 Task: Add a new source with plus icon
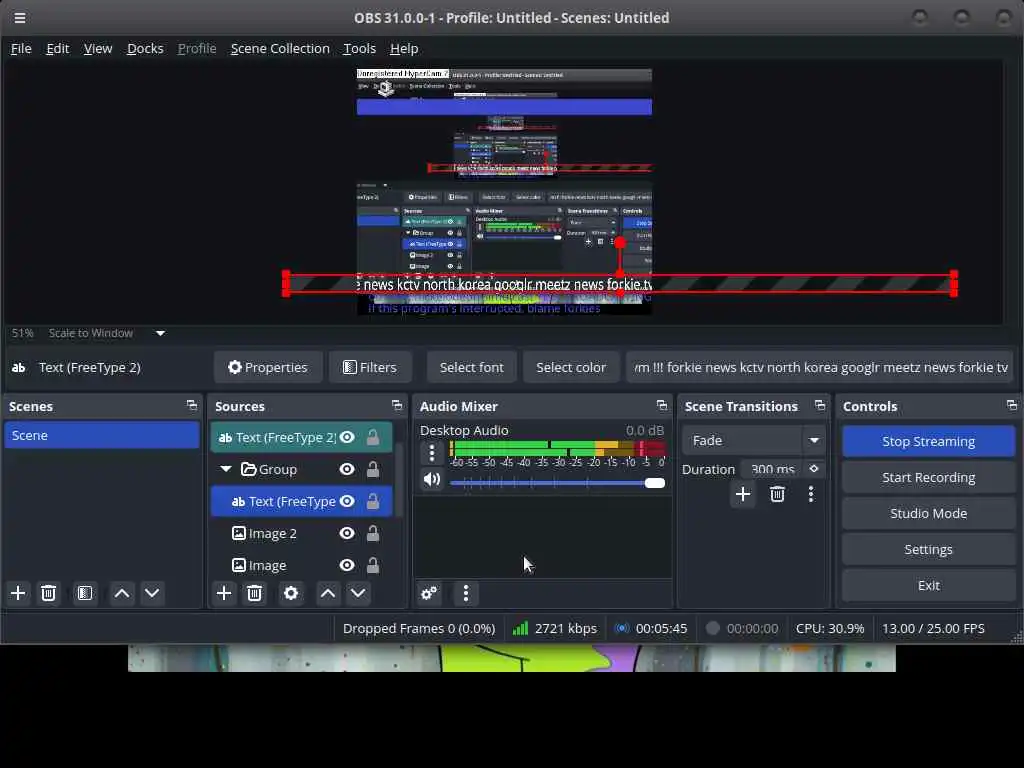coord(224,593)
